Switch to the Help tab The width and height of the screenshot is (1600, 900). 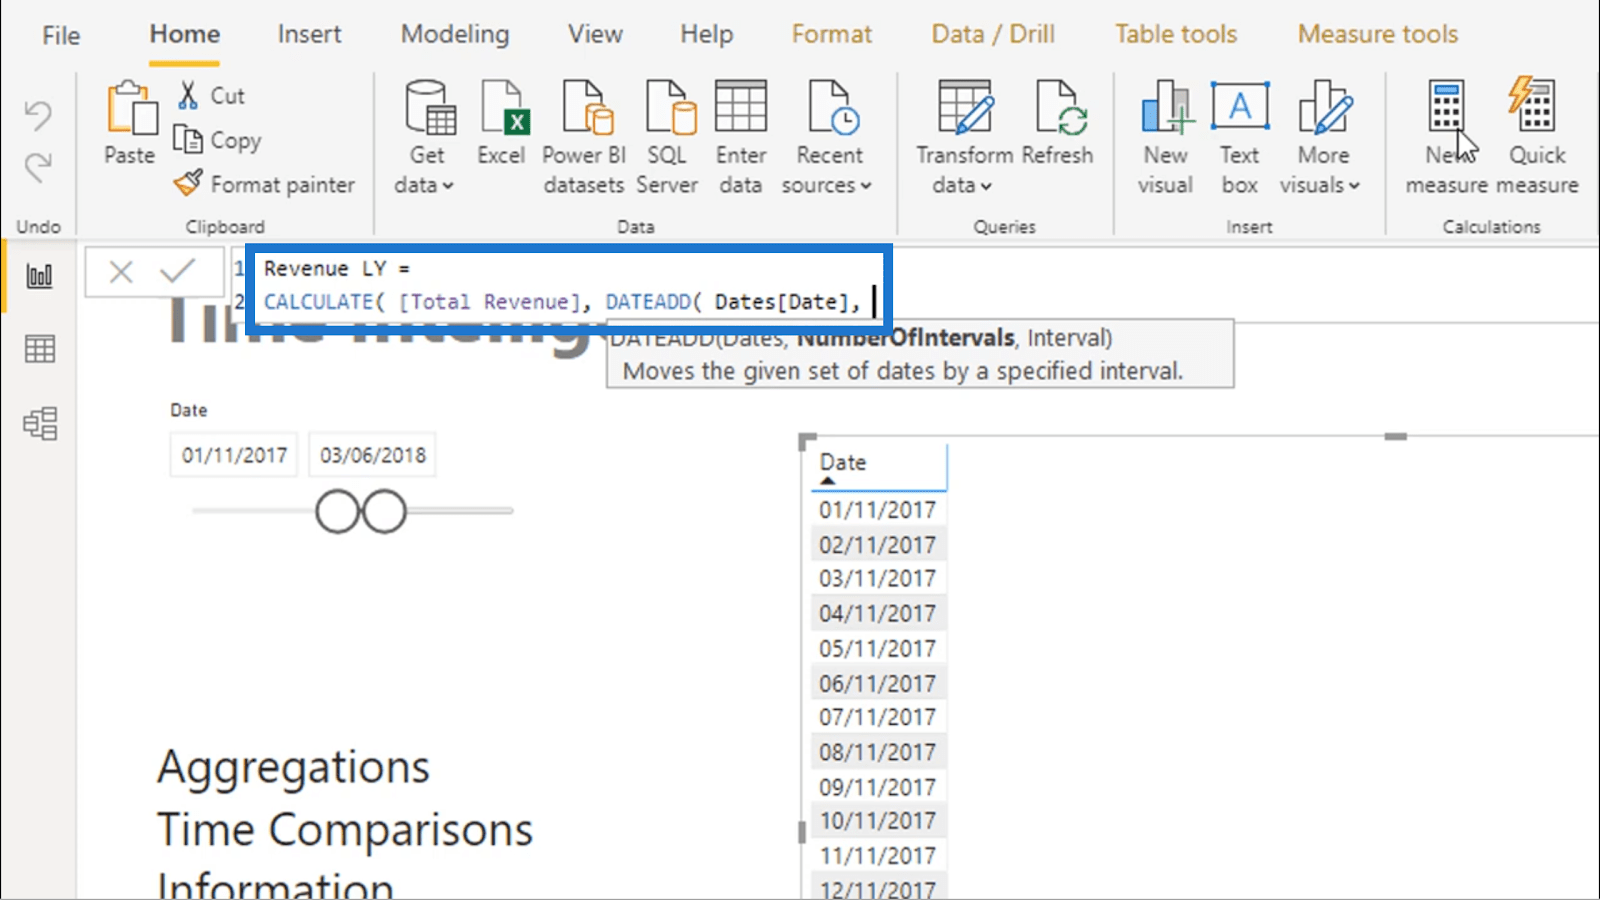(x=707, y=34)
